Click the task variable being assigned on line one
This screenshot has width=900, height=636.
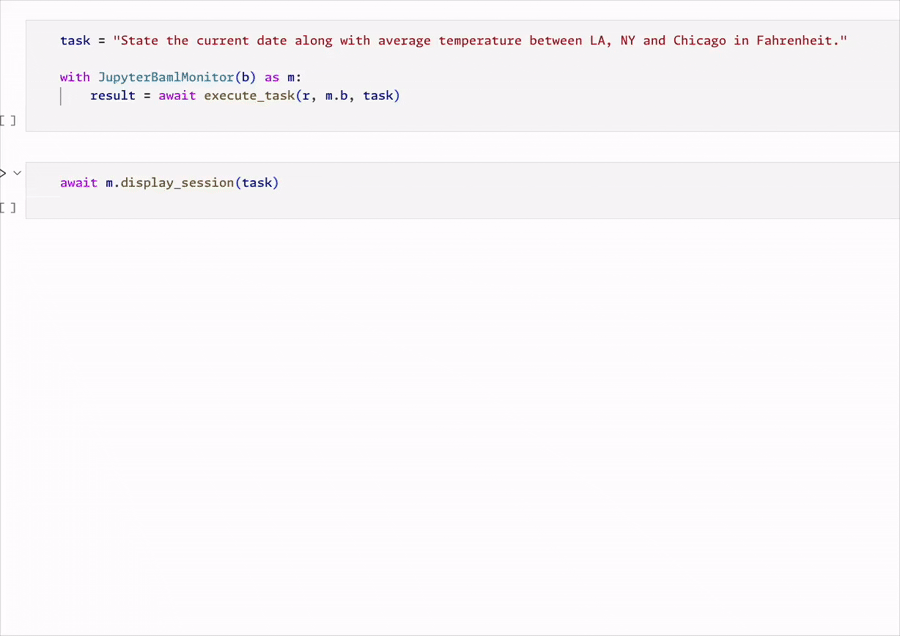tap(74, 41)
